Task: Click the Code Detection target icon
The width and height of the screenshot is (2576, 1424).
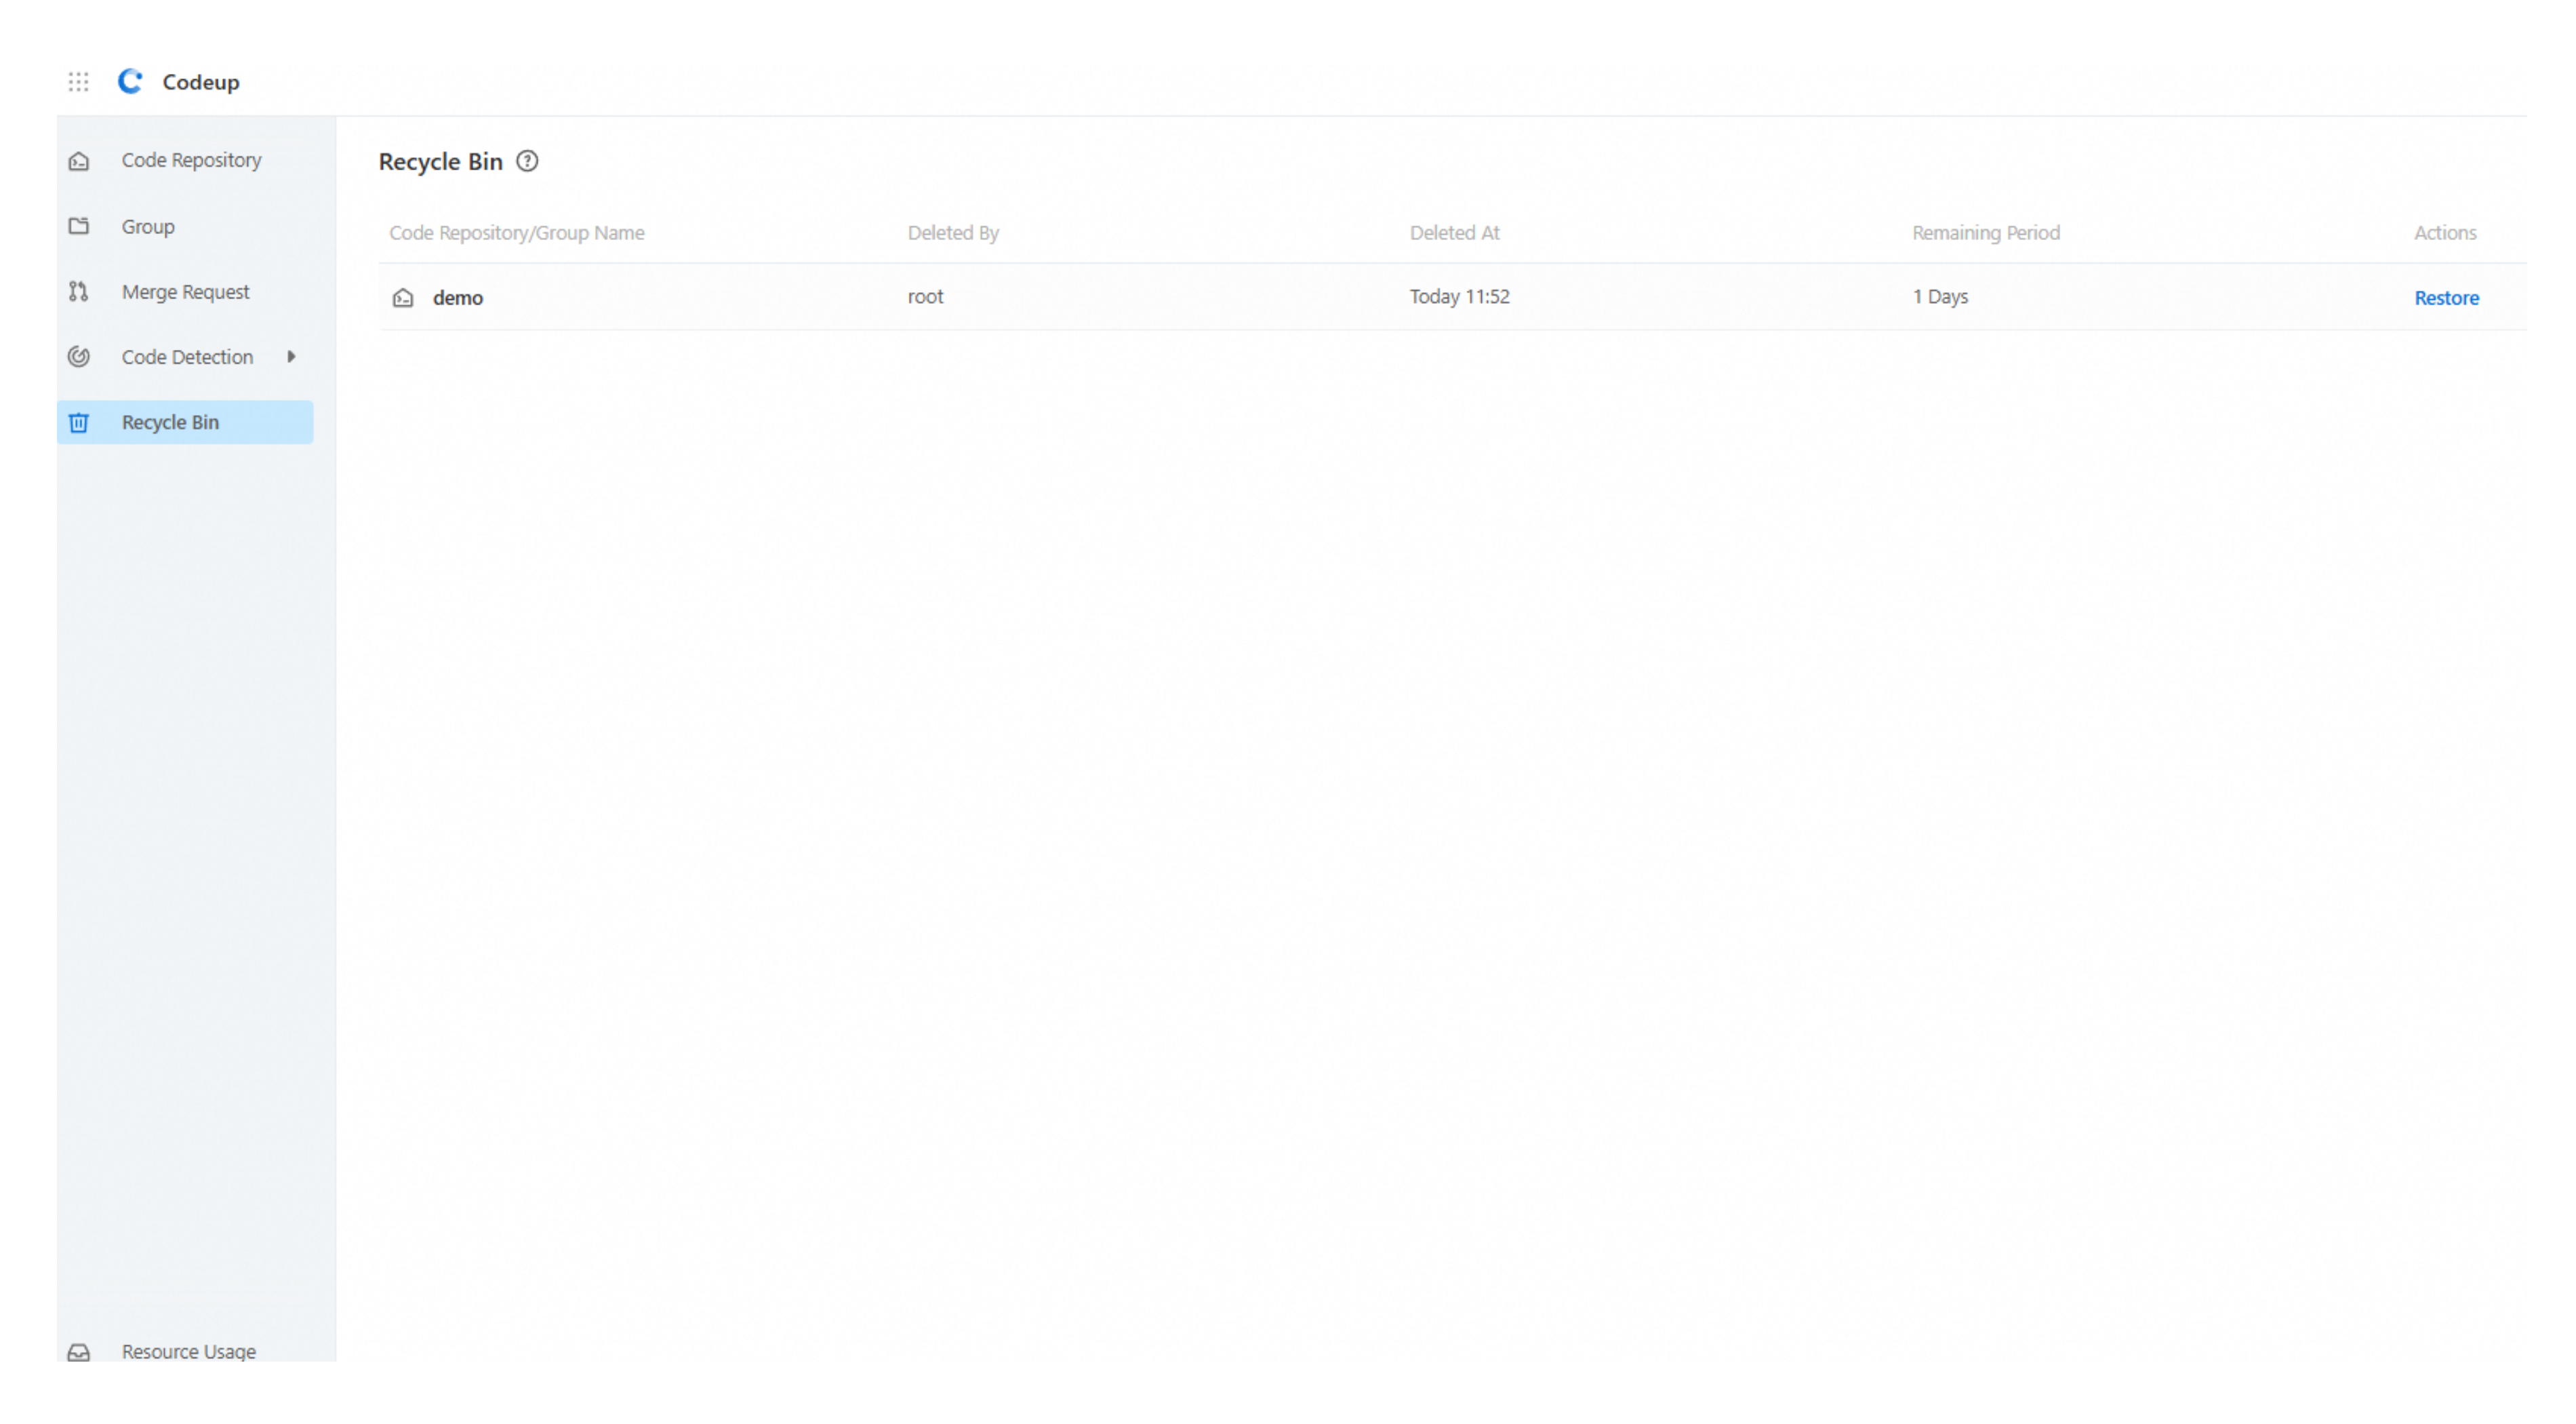Action: pyautogui.click(x=79, y=356)
